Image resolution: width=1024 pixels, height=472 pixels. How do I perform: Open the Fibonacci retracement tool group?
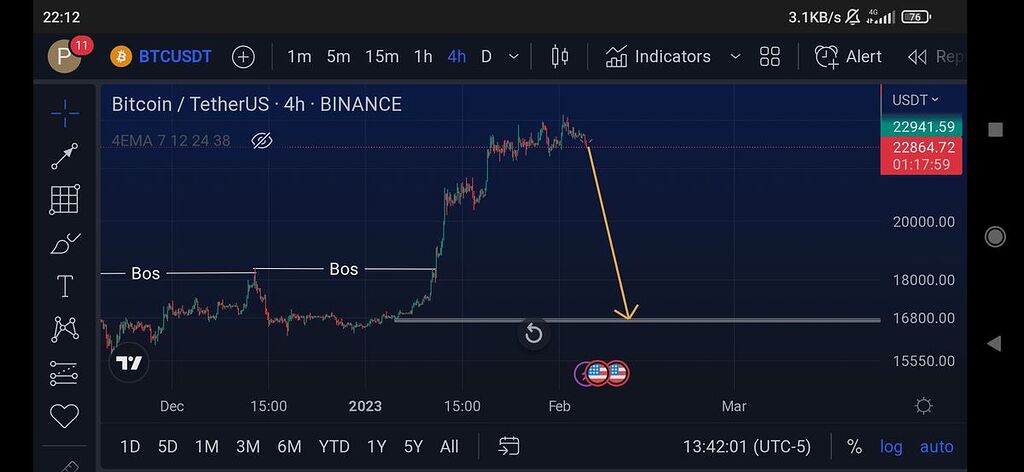[64, 199]
